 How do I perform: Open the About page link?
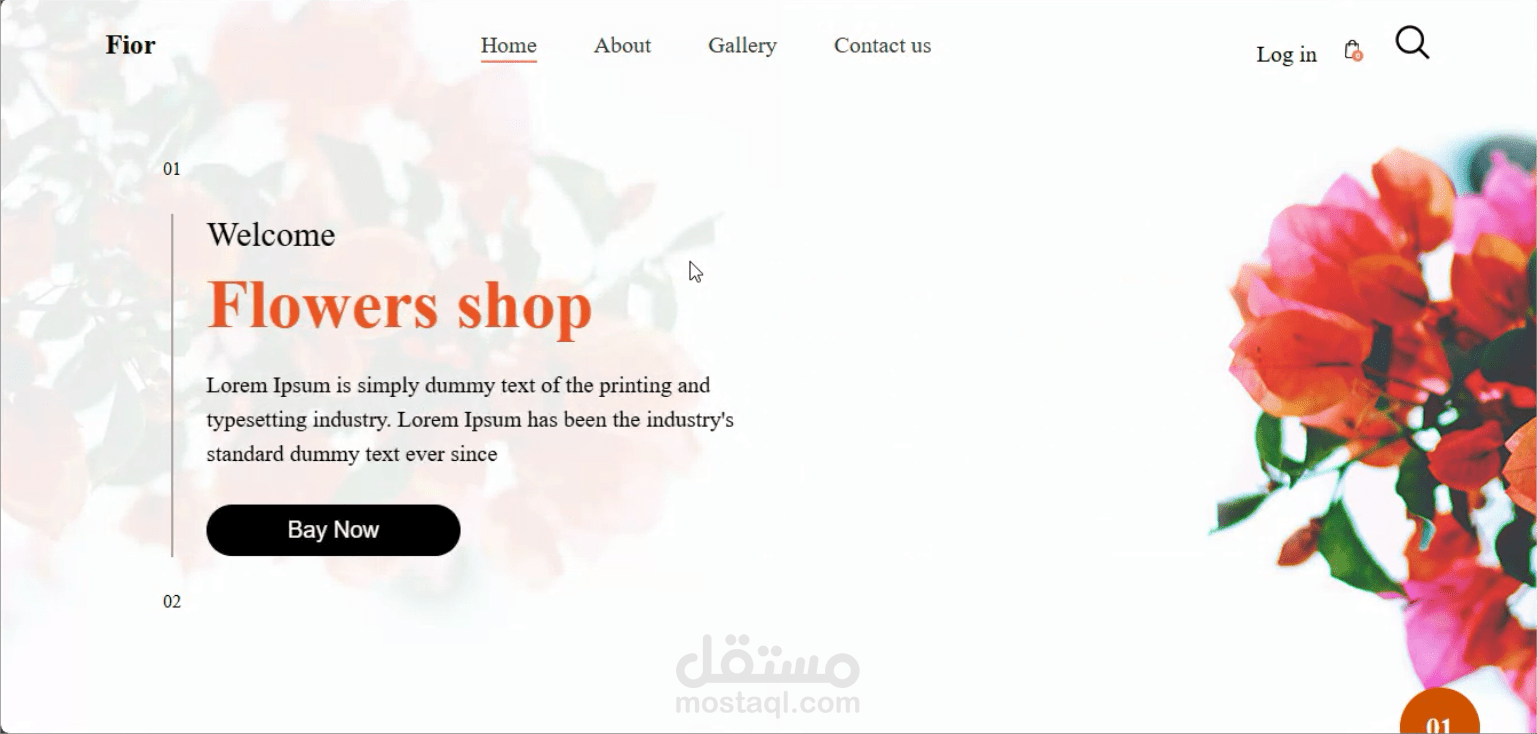coord(622,45)
